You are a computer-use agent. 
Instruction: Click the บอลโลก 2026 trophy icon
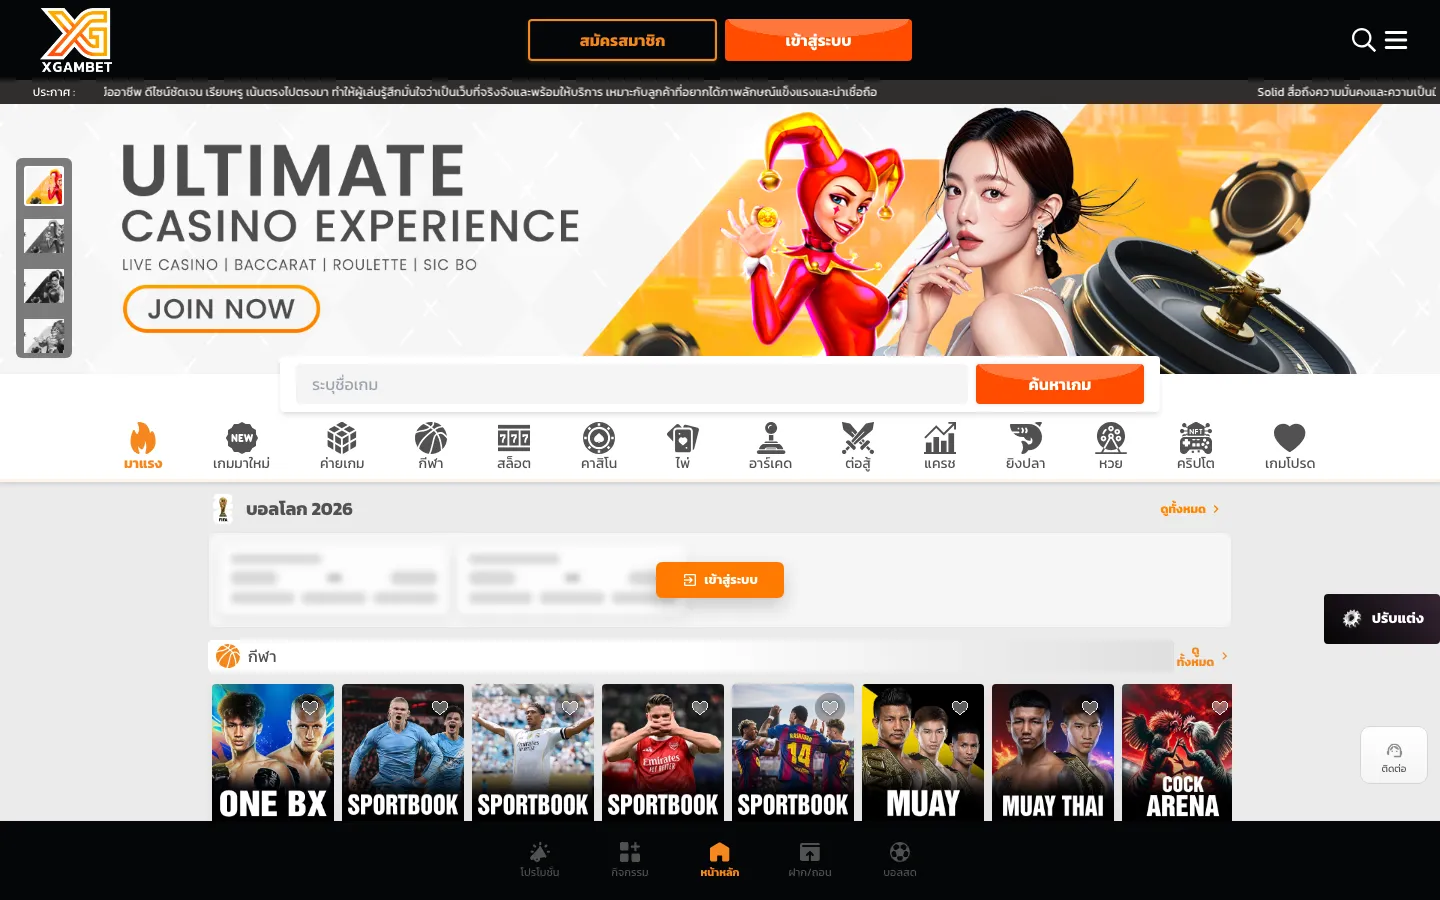[x=224, y=509]
